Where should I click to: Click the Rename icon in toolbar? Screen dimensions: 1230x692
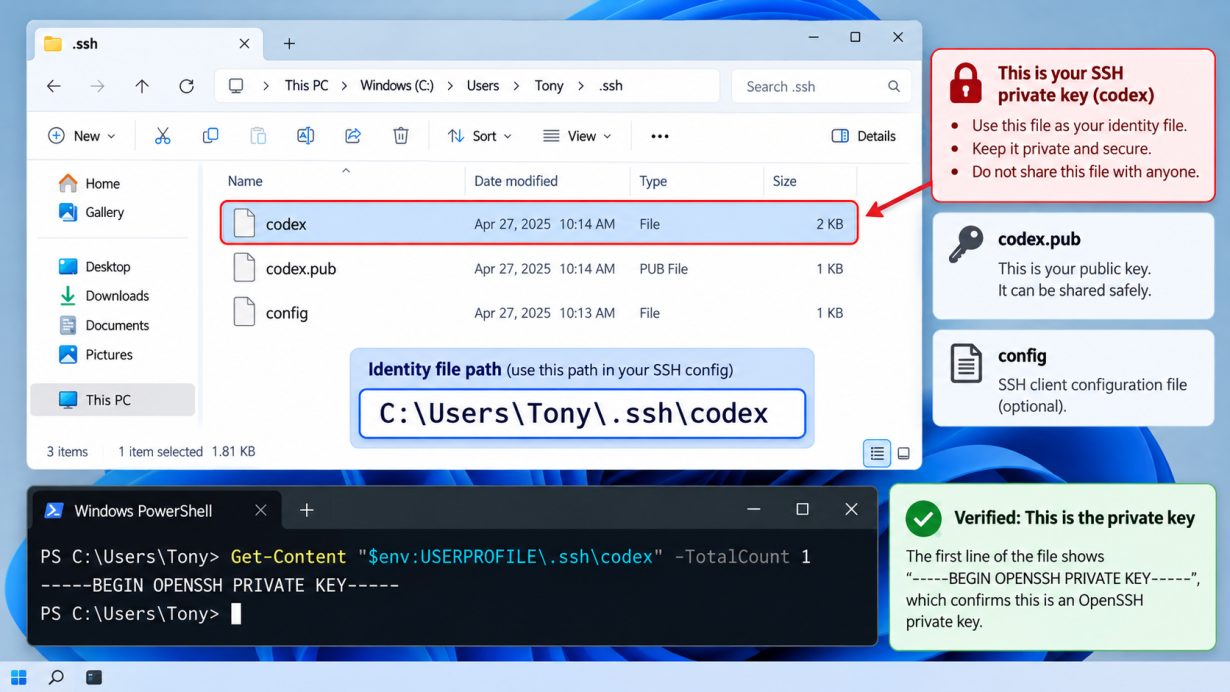(306, 136)
